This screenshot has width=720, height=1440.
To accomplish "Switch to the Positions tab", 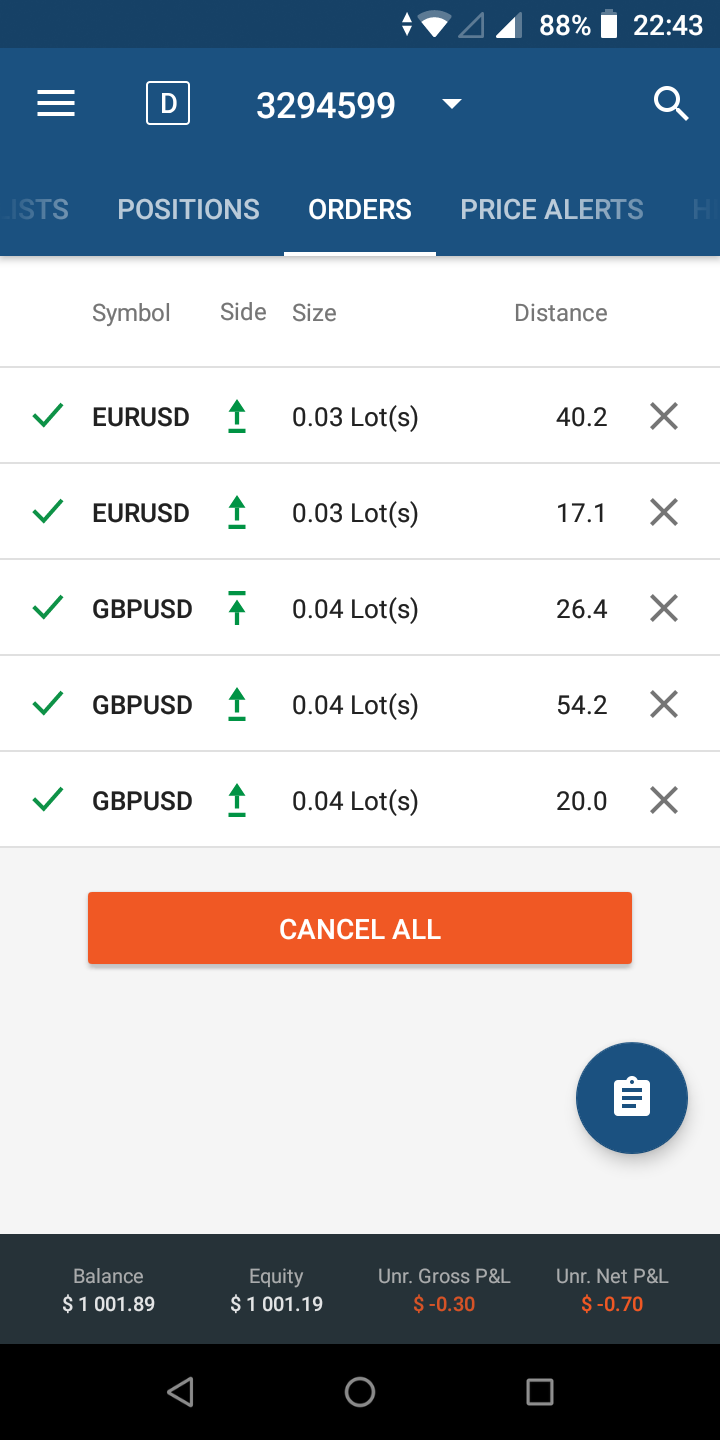I will coord(188,209).
